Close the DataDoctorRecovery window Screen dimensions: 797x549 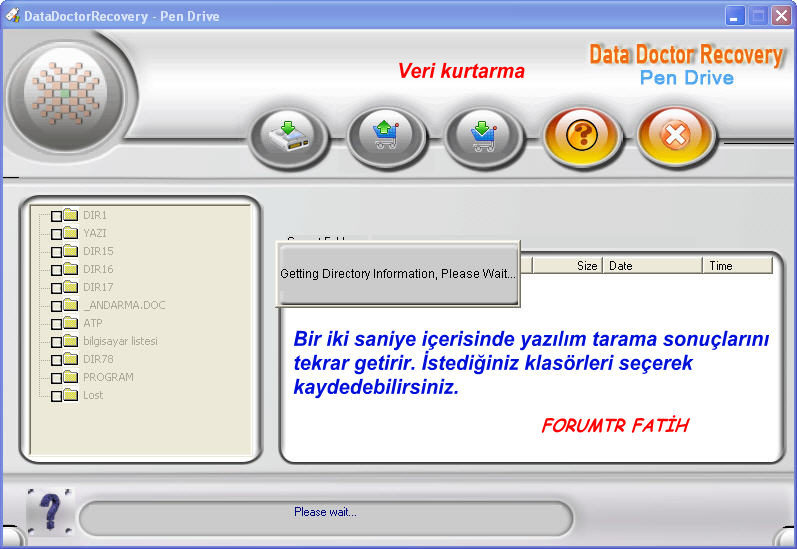781,16
